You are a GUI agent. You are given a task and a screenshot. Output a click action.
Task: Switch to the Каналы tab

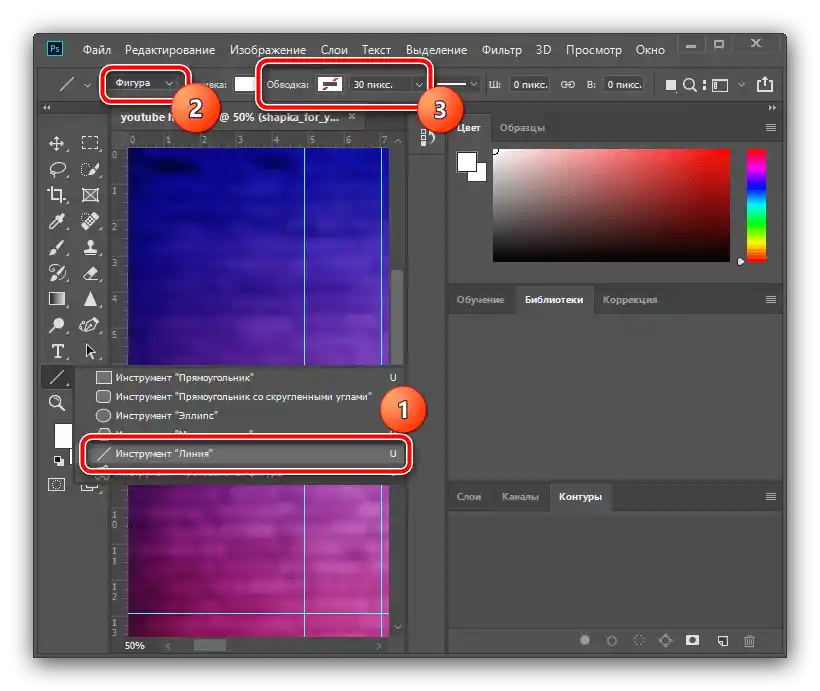point(519,496)
